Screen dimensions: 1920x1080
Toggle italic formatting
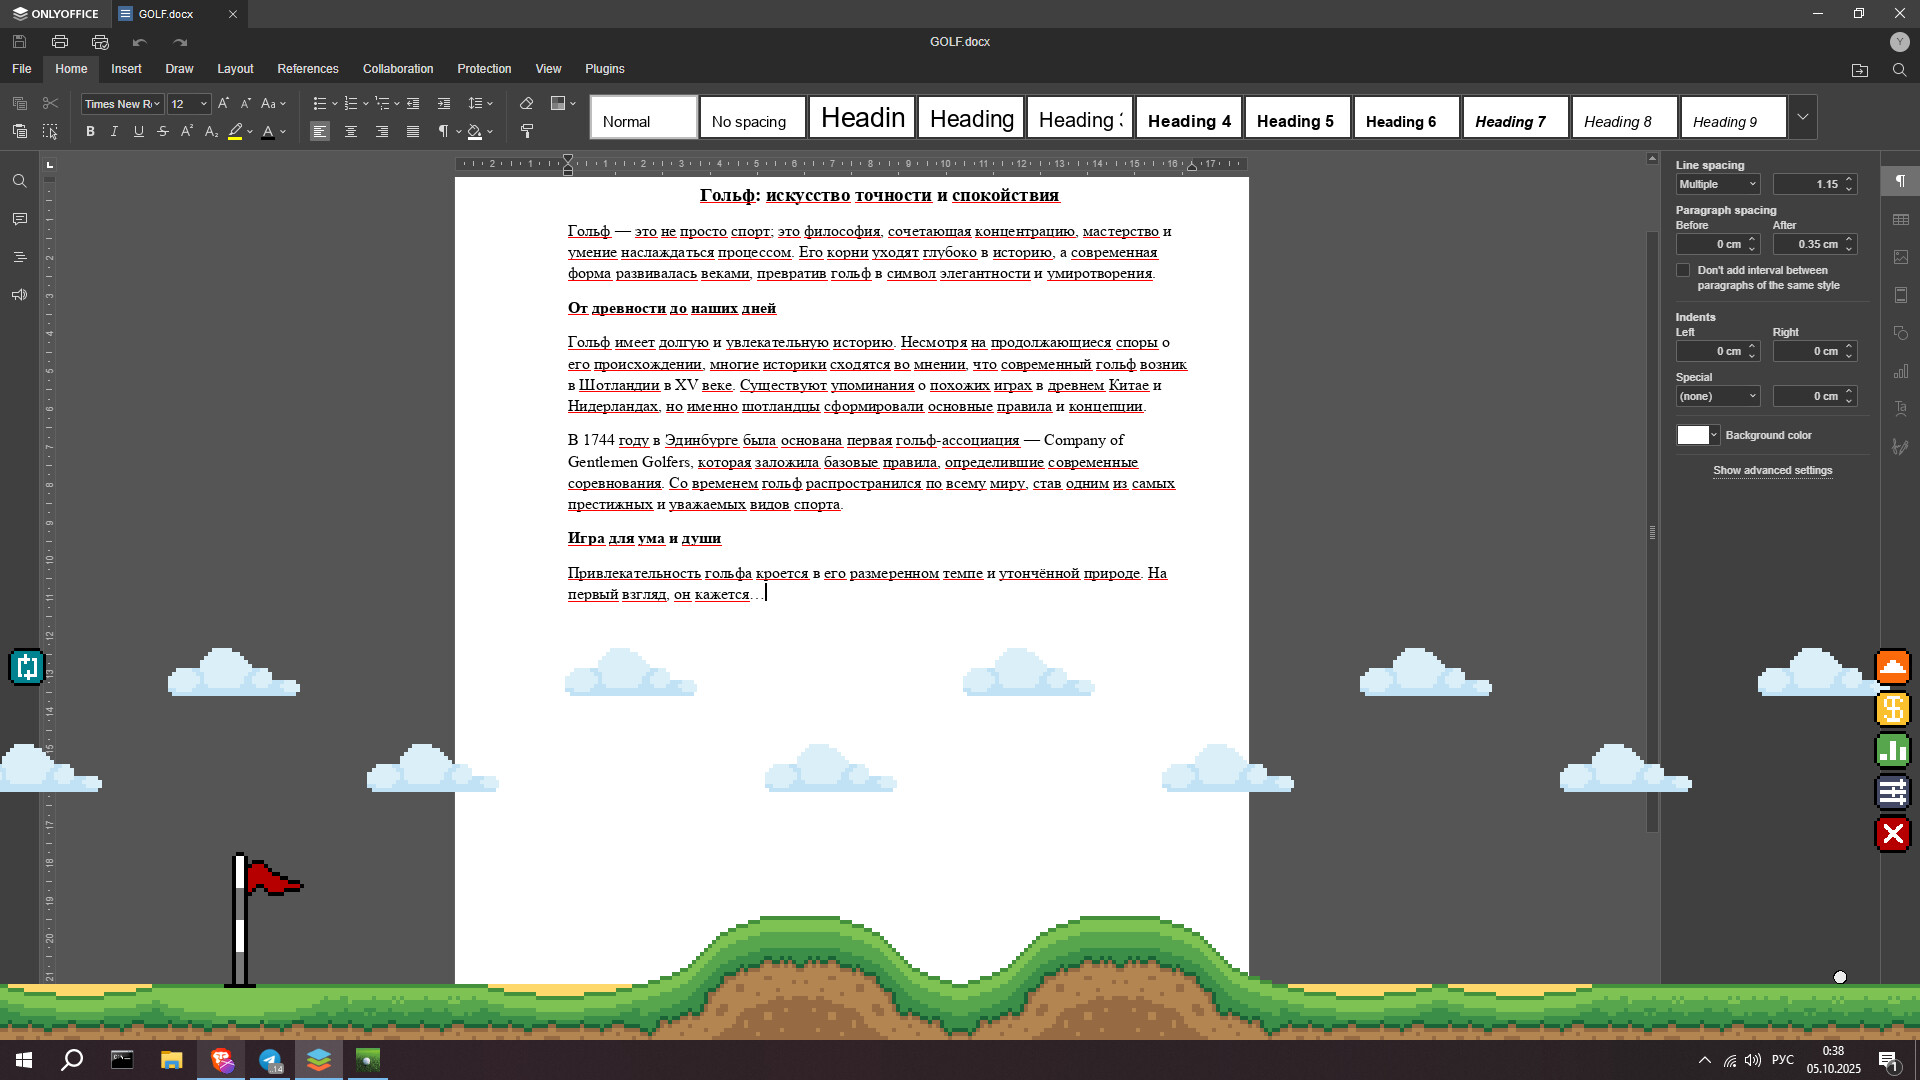pos(114,132)
